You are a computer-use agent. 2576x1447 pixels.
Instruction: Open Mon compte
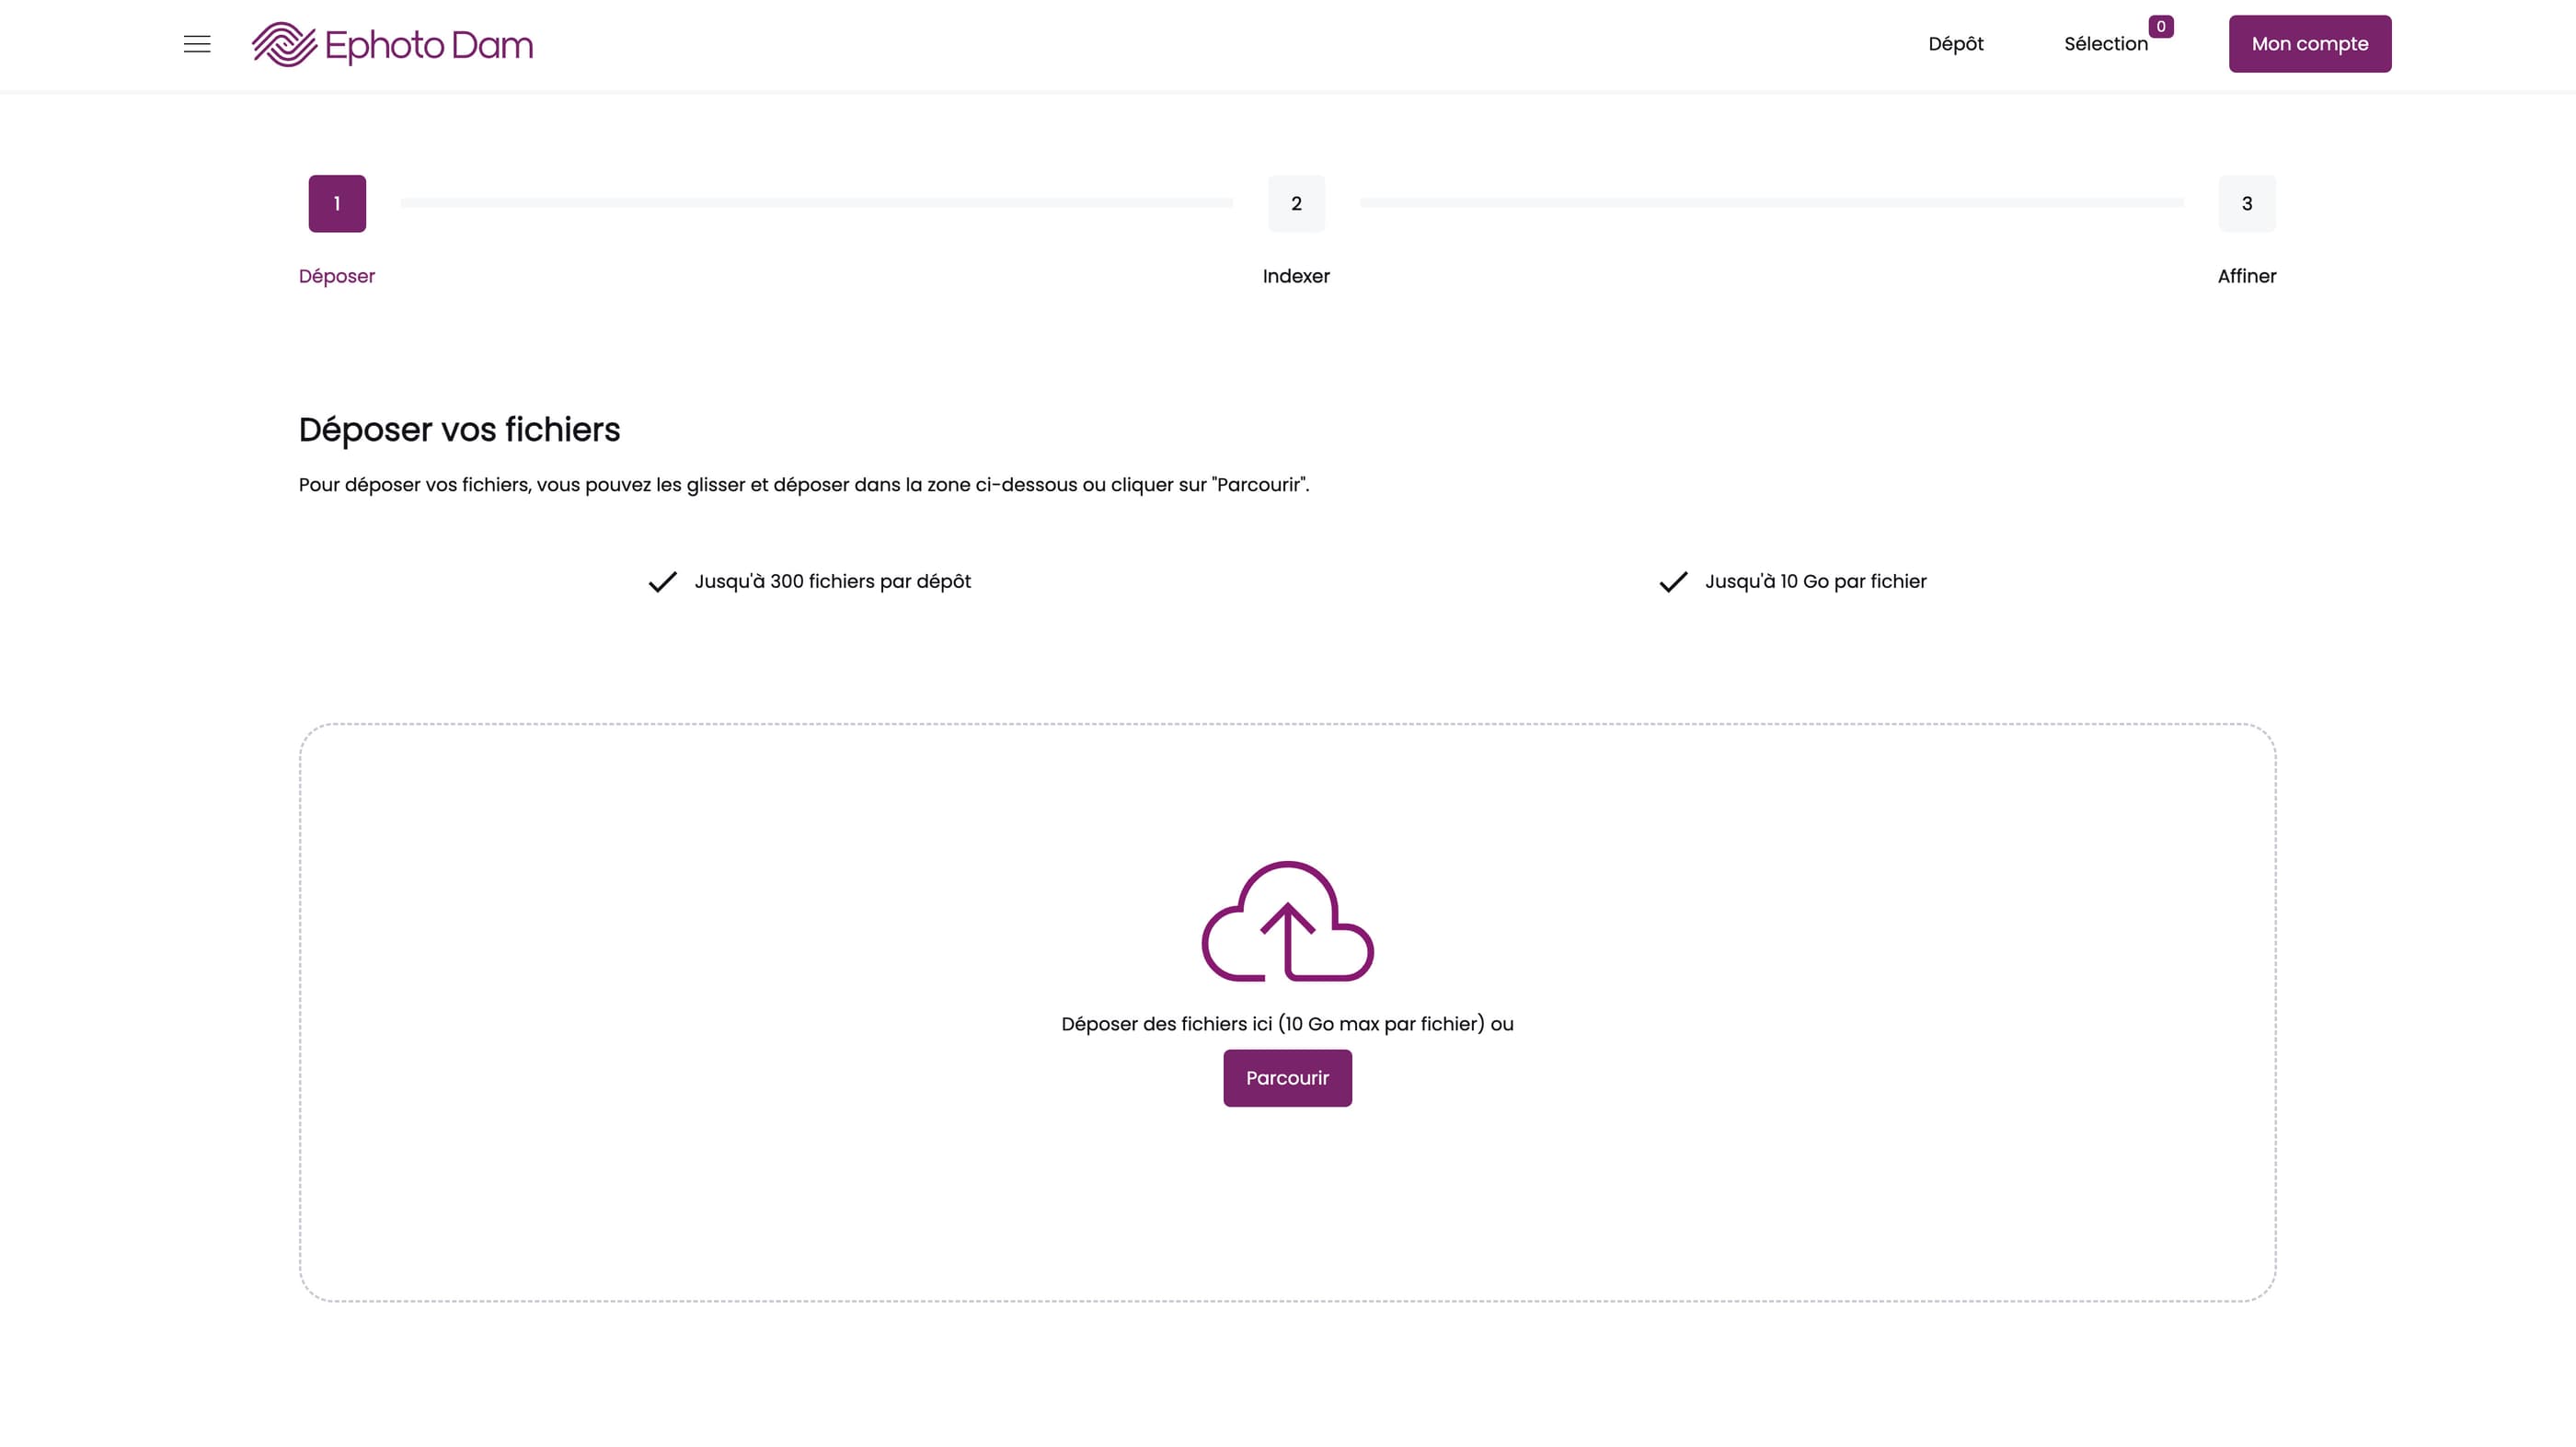(2310, 43)
